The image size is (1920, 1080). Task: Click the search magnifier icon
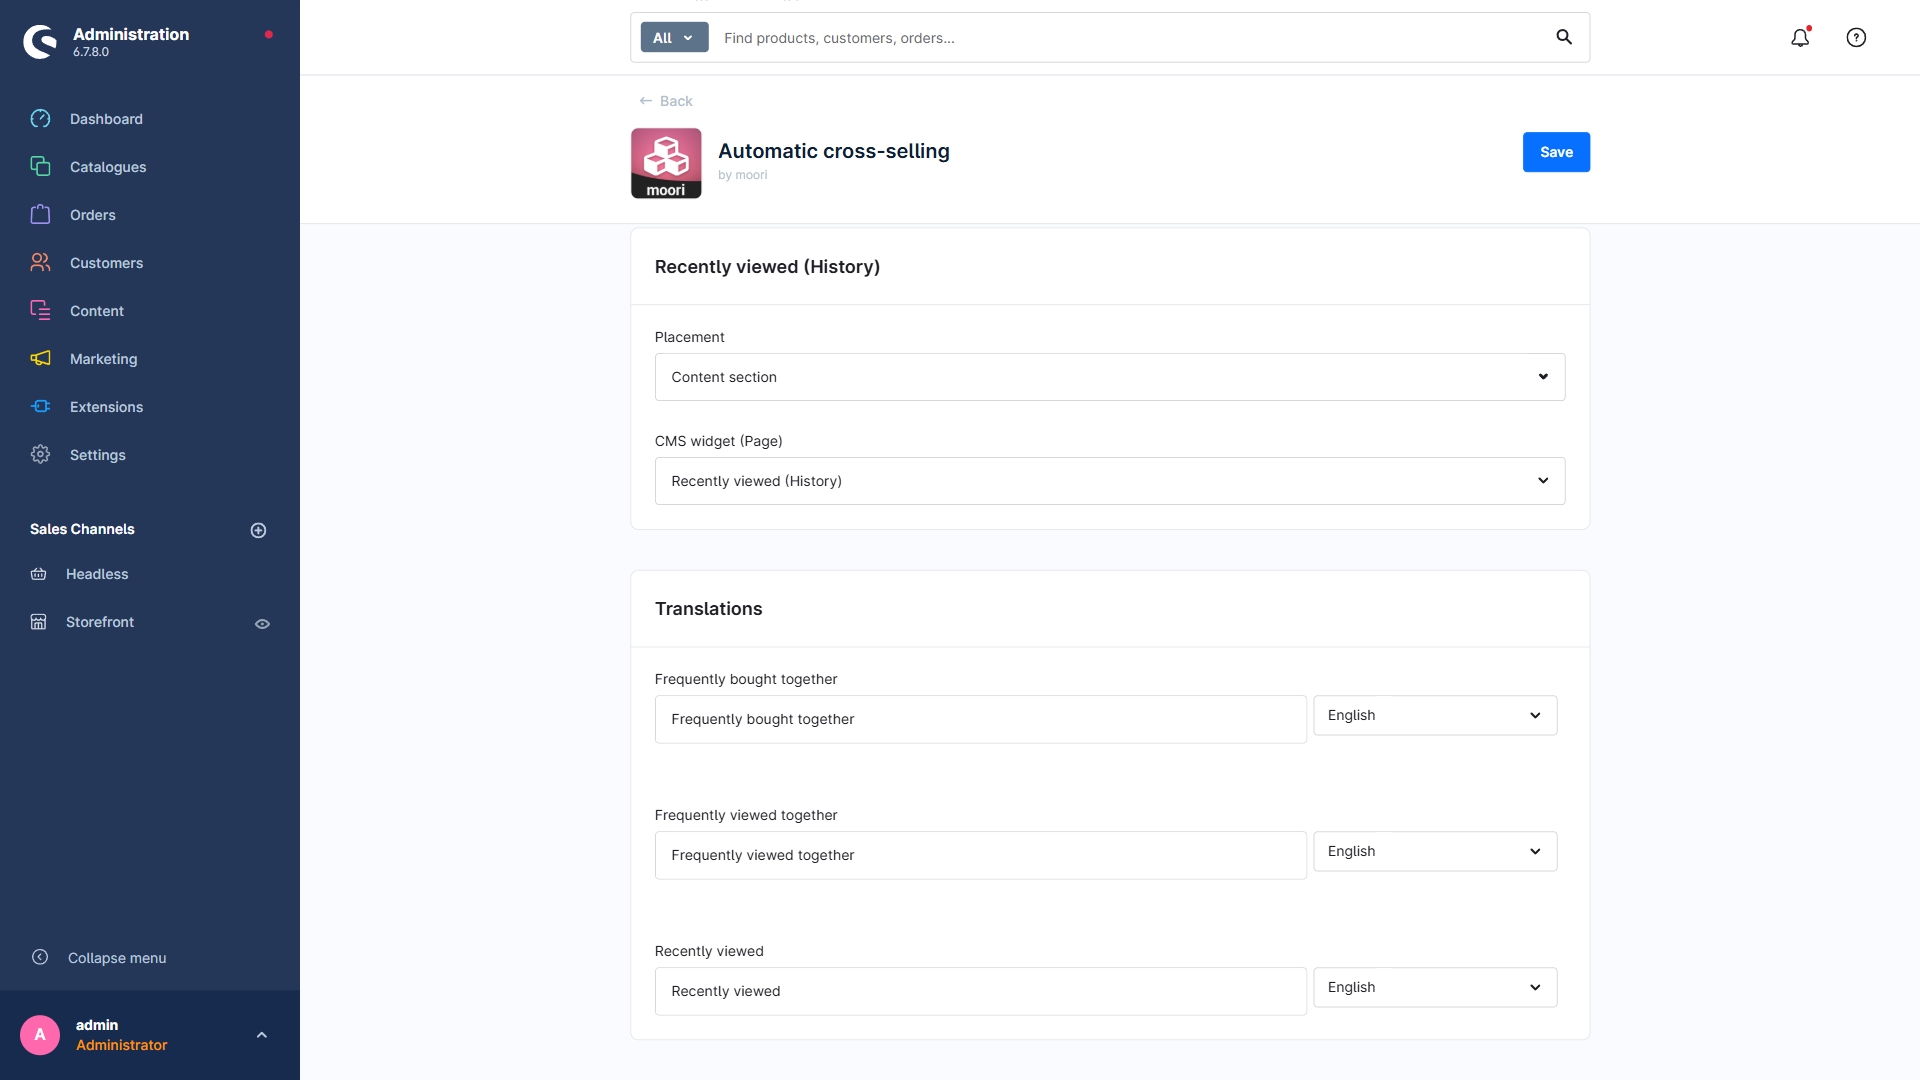[1565, 36]
